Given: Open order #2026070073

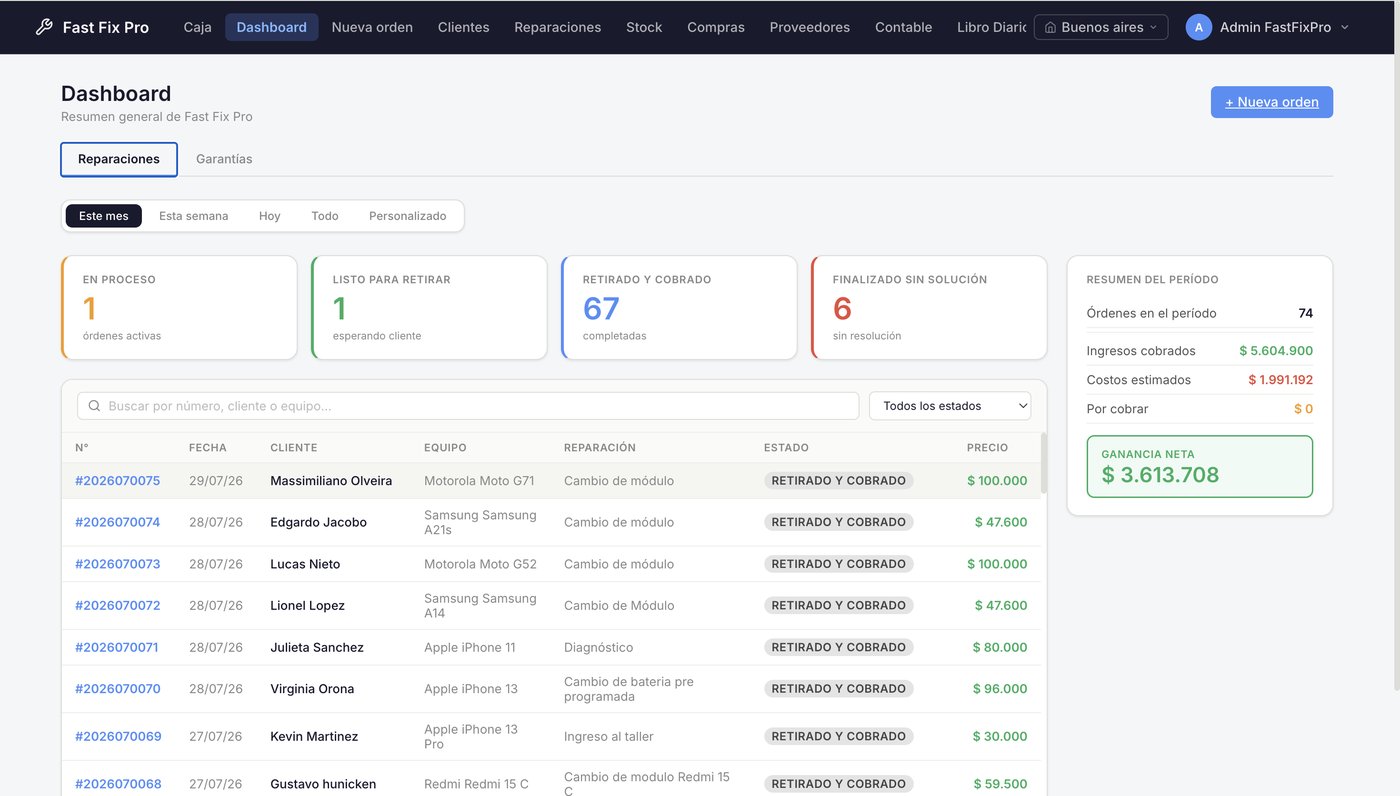Looking at the screenshot, I should tap(118, 564).
